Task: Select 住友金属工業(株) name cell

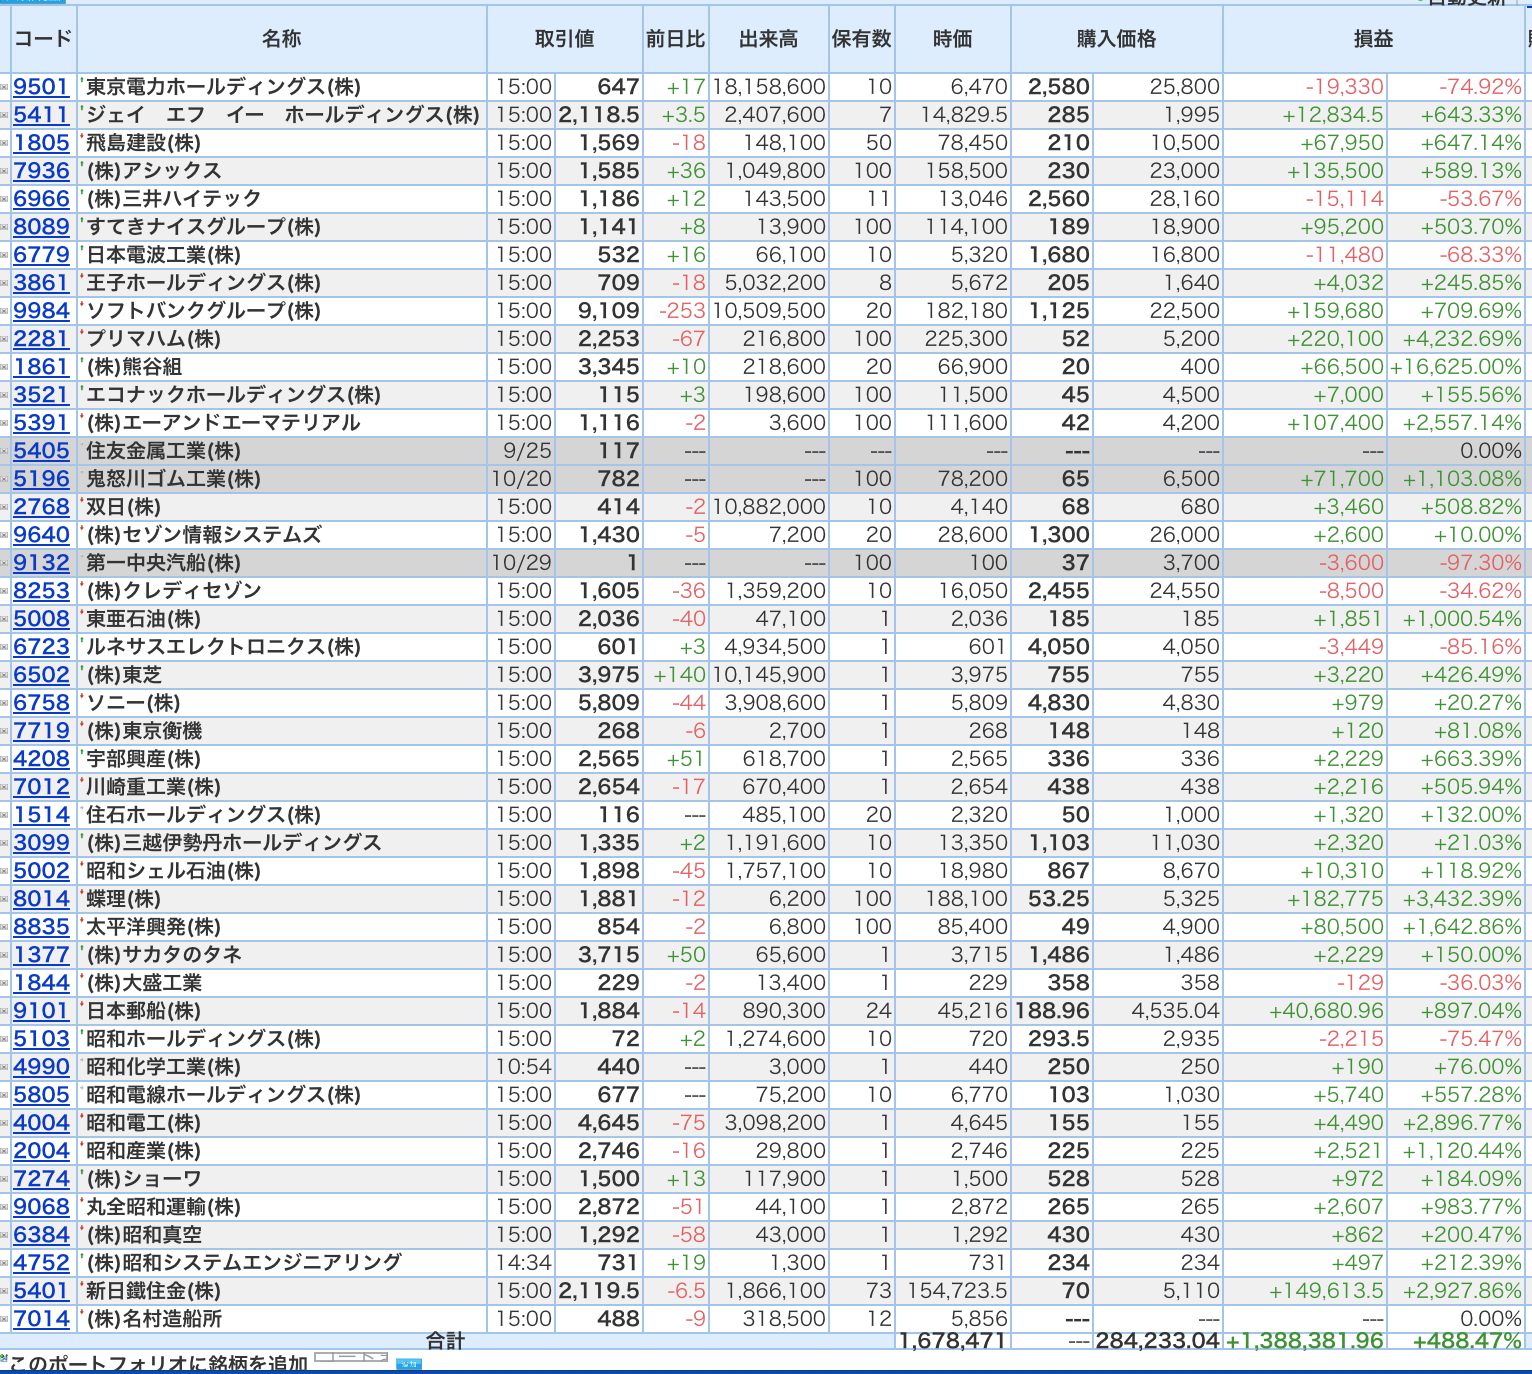Action: pyautogui.click(x=282, y=451)
